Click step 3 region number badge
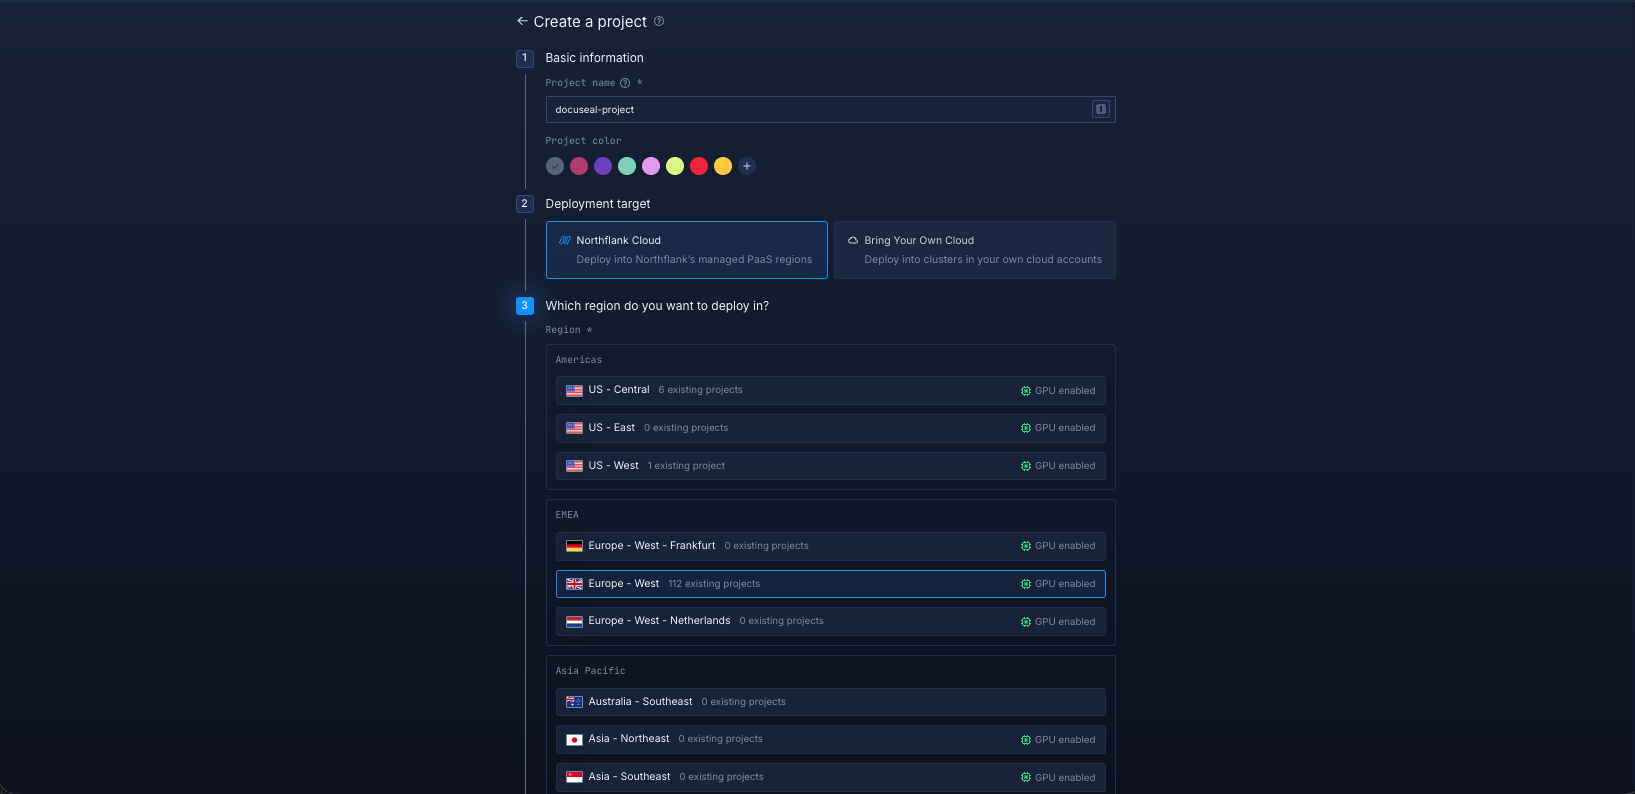This screenshot has height=794, width=1635. [525, 306]
